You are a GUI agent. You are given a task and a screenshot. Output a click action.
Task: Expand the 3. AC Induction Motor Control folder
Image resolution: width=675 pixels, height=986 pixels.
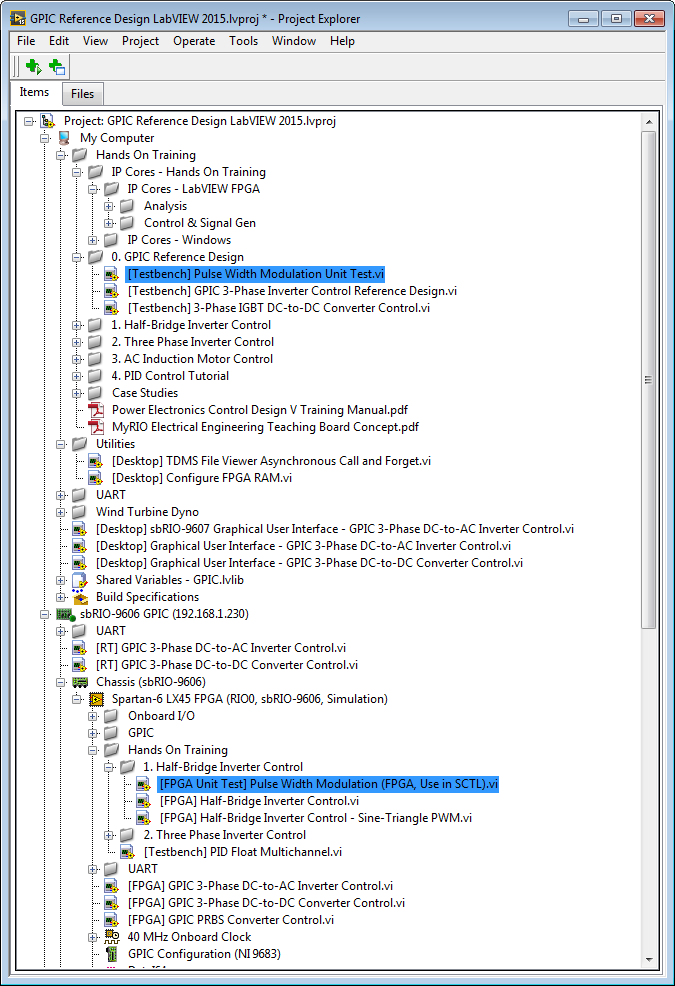(x=77, y=359)
